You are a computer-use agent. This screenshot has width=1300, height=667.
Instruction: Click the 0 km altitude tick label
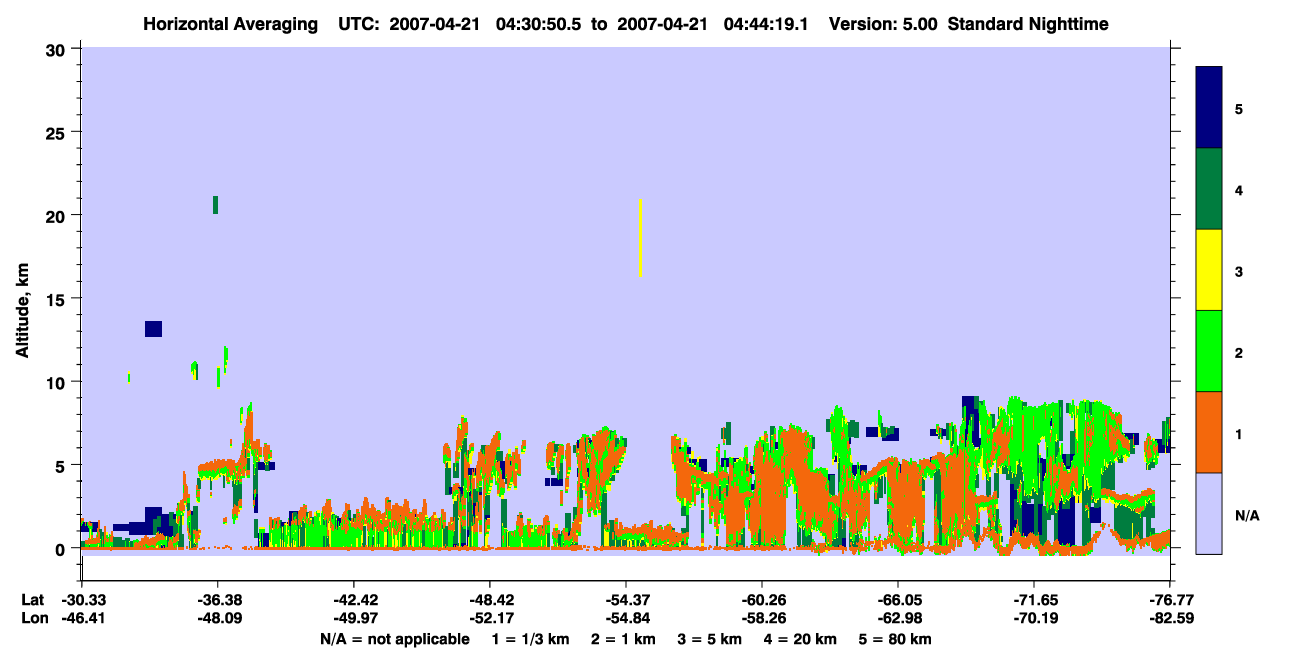pyautogui.click(x=62, y=549)
